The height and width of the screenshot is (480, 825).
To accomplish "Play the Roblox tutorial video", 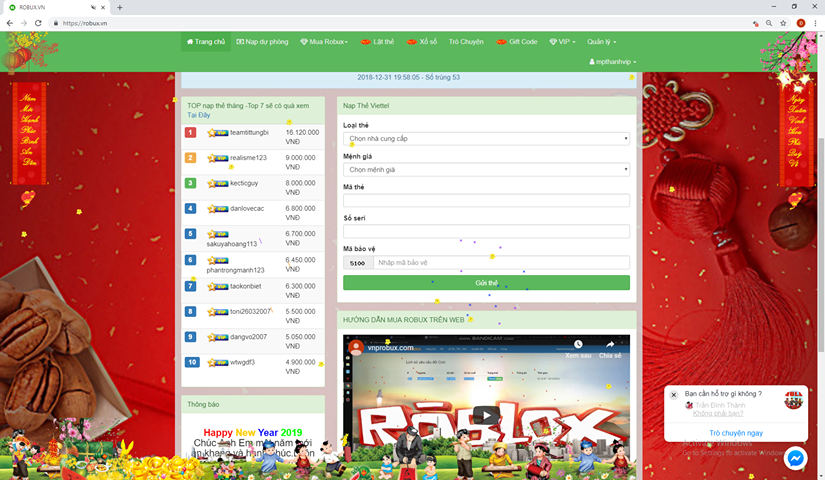I will coord(486,415).
